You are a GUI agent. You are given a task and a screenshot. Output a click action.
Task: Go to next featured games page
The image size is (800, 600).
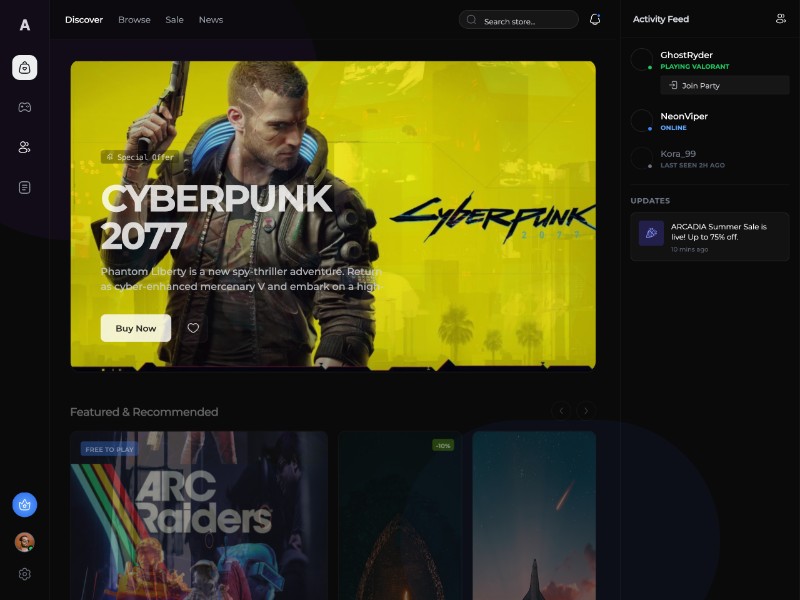pos(586,411)
